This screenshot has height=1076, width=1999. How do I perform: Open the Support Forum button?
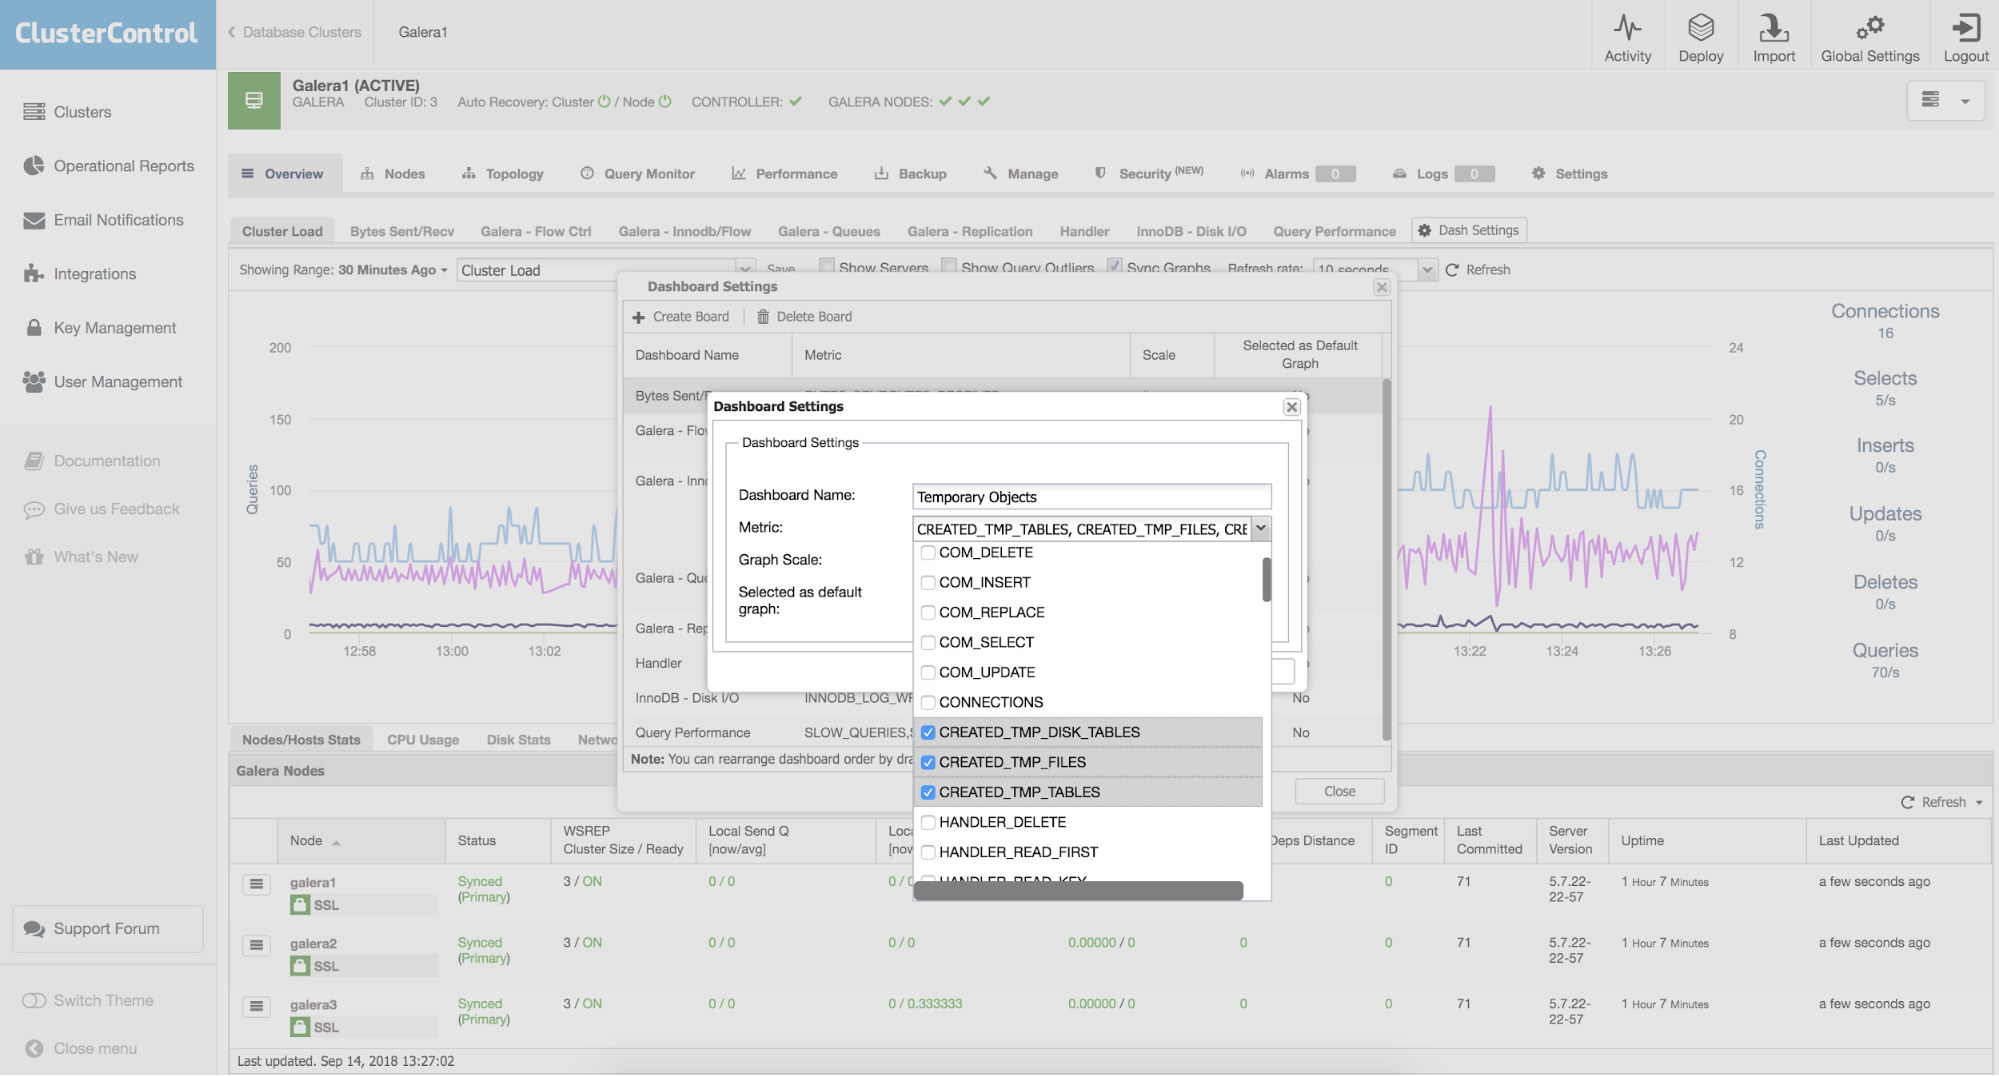tap(107, 929)
